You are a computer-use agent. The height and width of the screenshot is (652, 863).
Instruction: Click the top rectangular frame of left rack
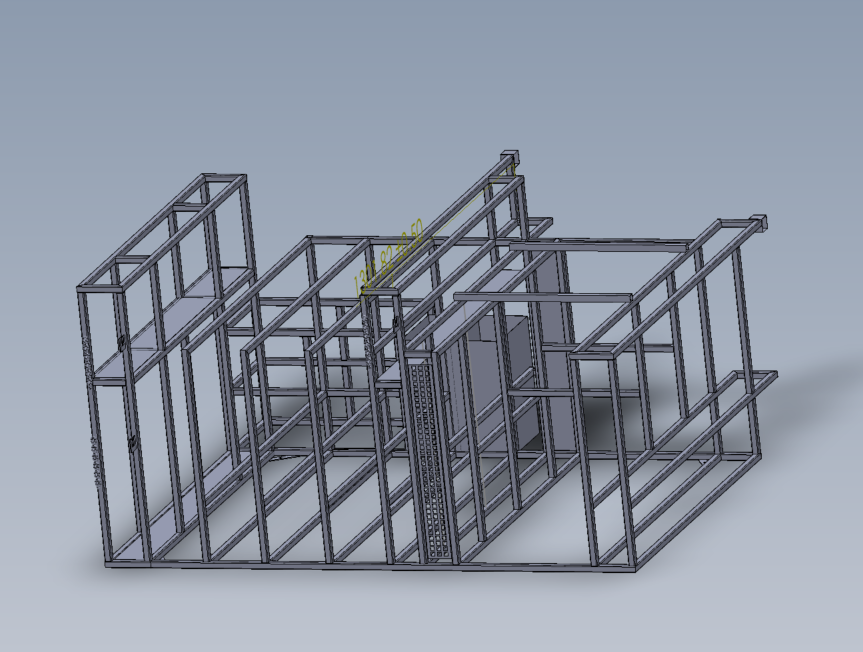coord(161,233)
